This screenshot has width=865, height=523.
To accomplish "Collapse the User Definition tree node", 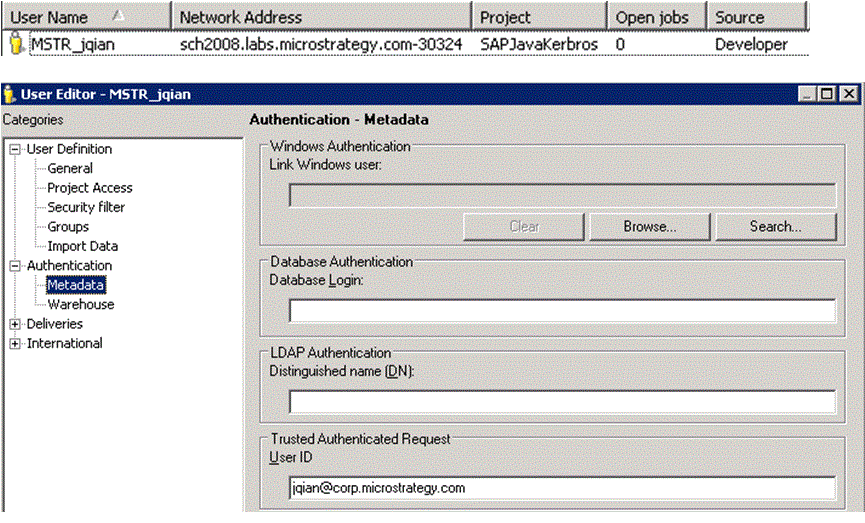I will click(15, 150).
